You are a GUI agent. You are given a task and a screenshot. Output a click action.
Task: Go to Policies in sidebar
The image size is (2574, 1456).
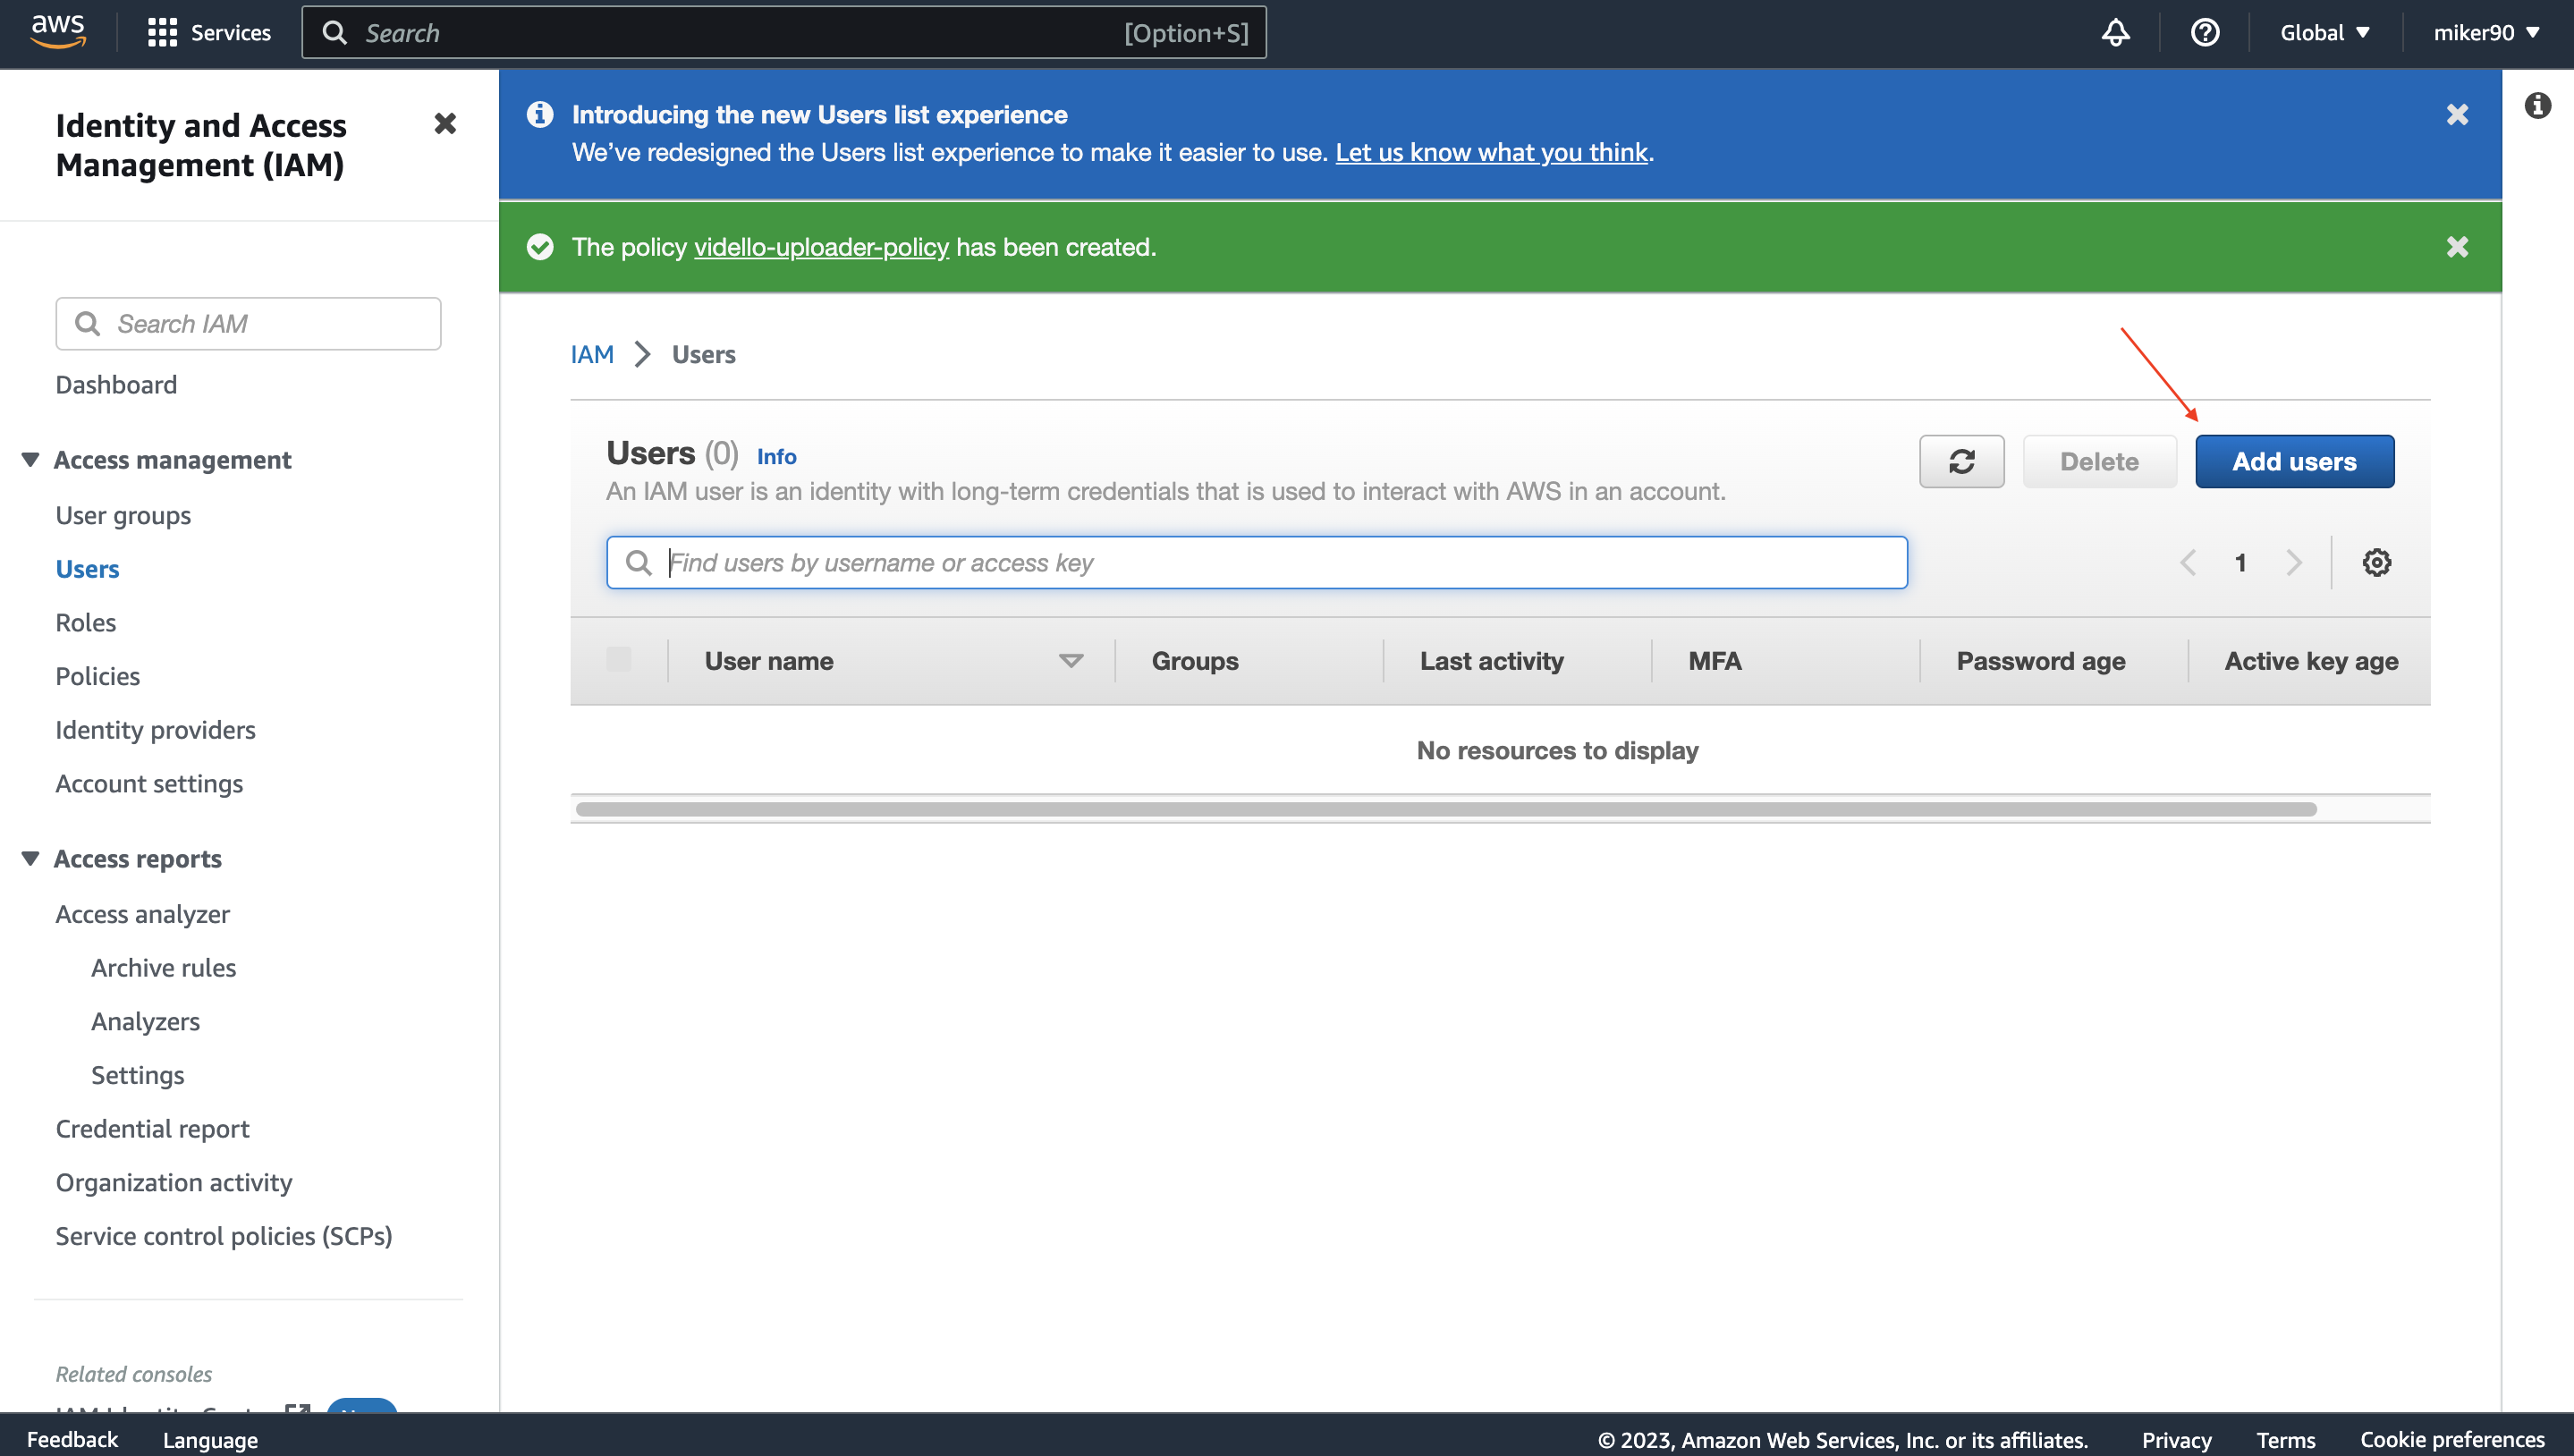[97, 676]
